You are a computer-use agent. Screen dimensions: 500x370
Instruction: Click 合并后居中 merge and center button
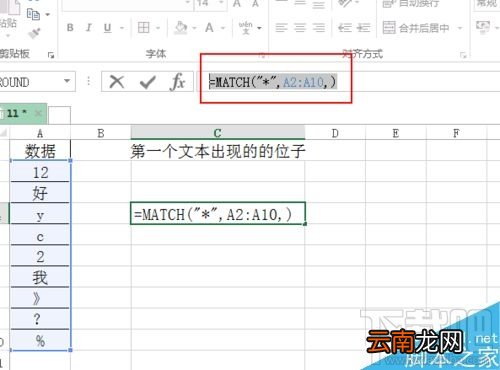pos(416,28)
